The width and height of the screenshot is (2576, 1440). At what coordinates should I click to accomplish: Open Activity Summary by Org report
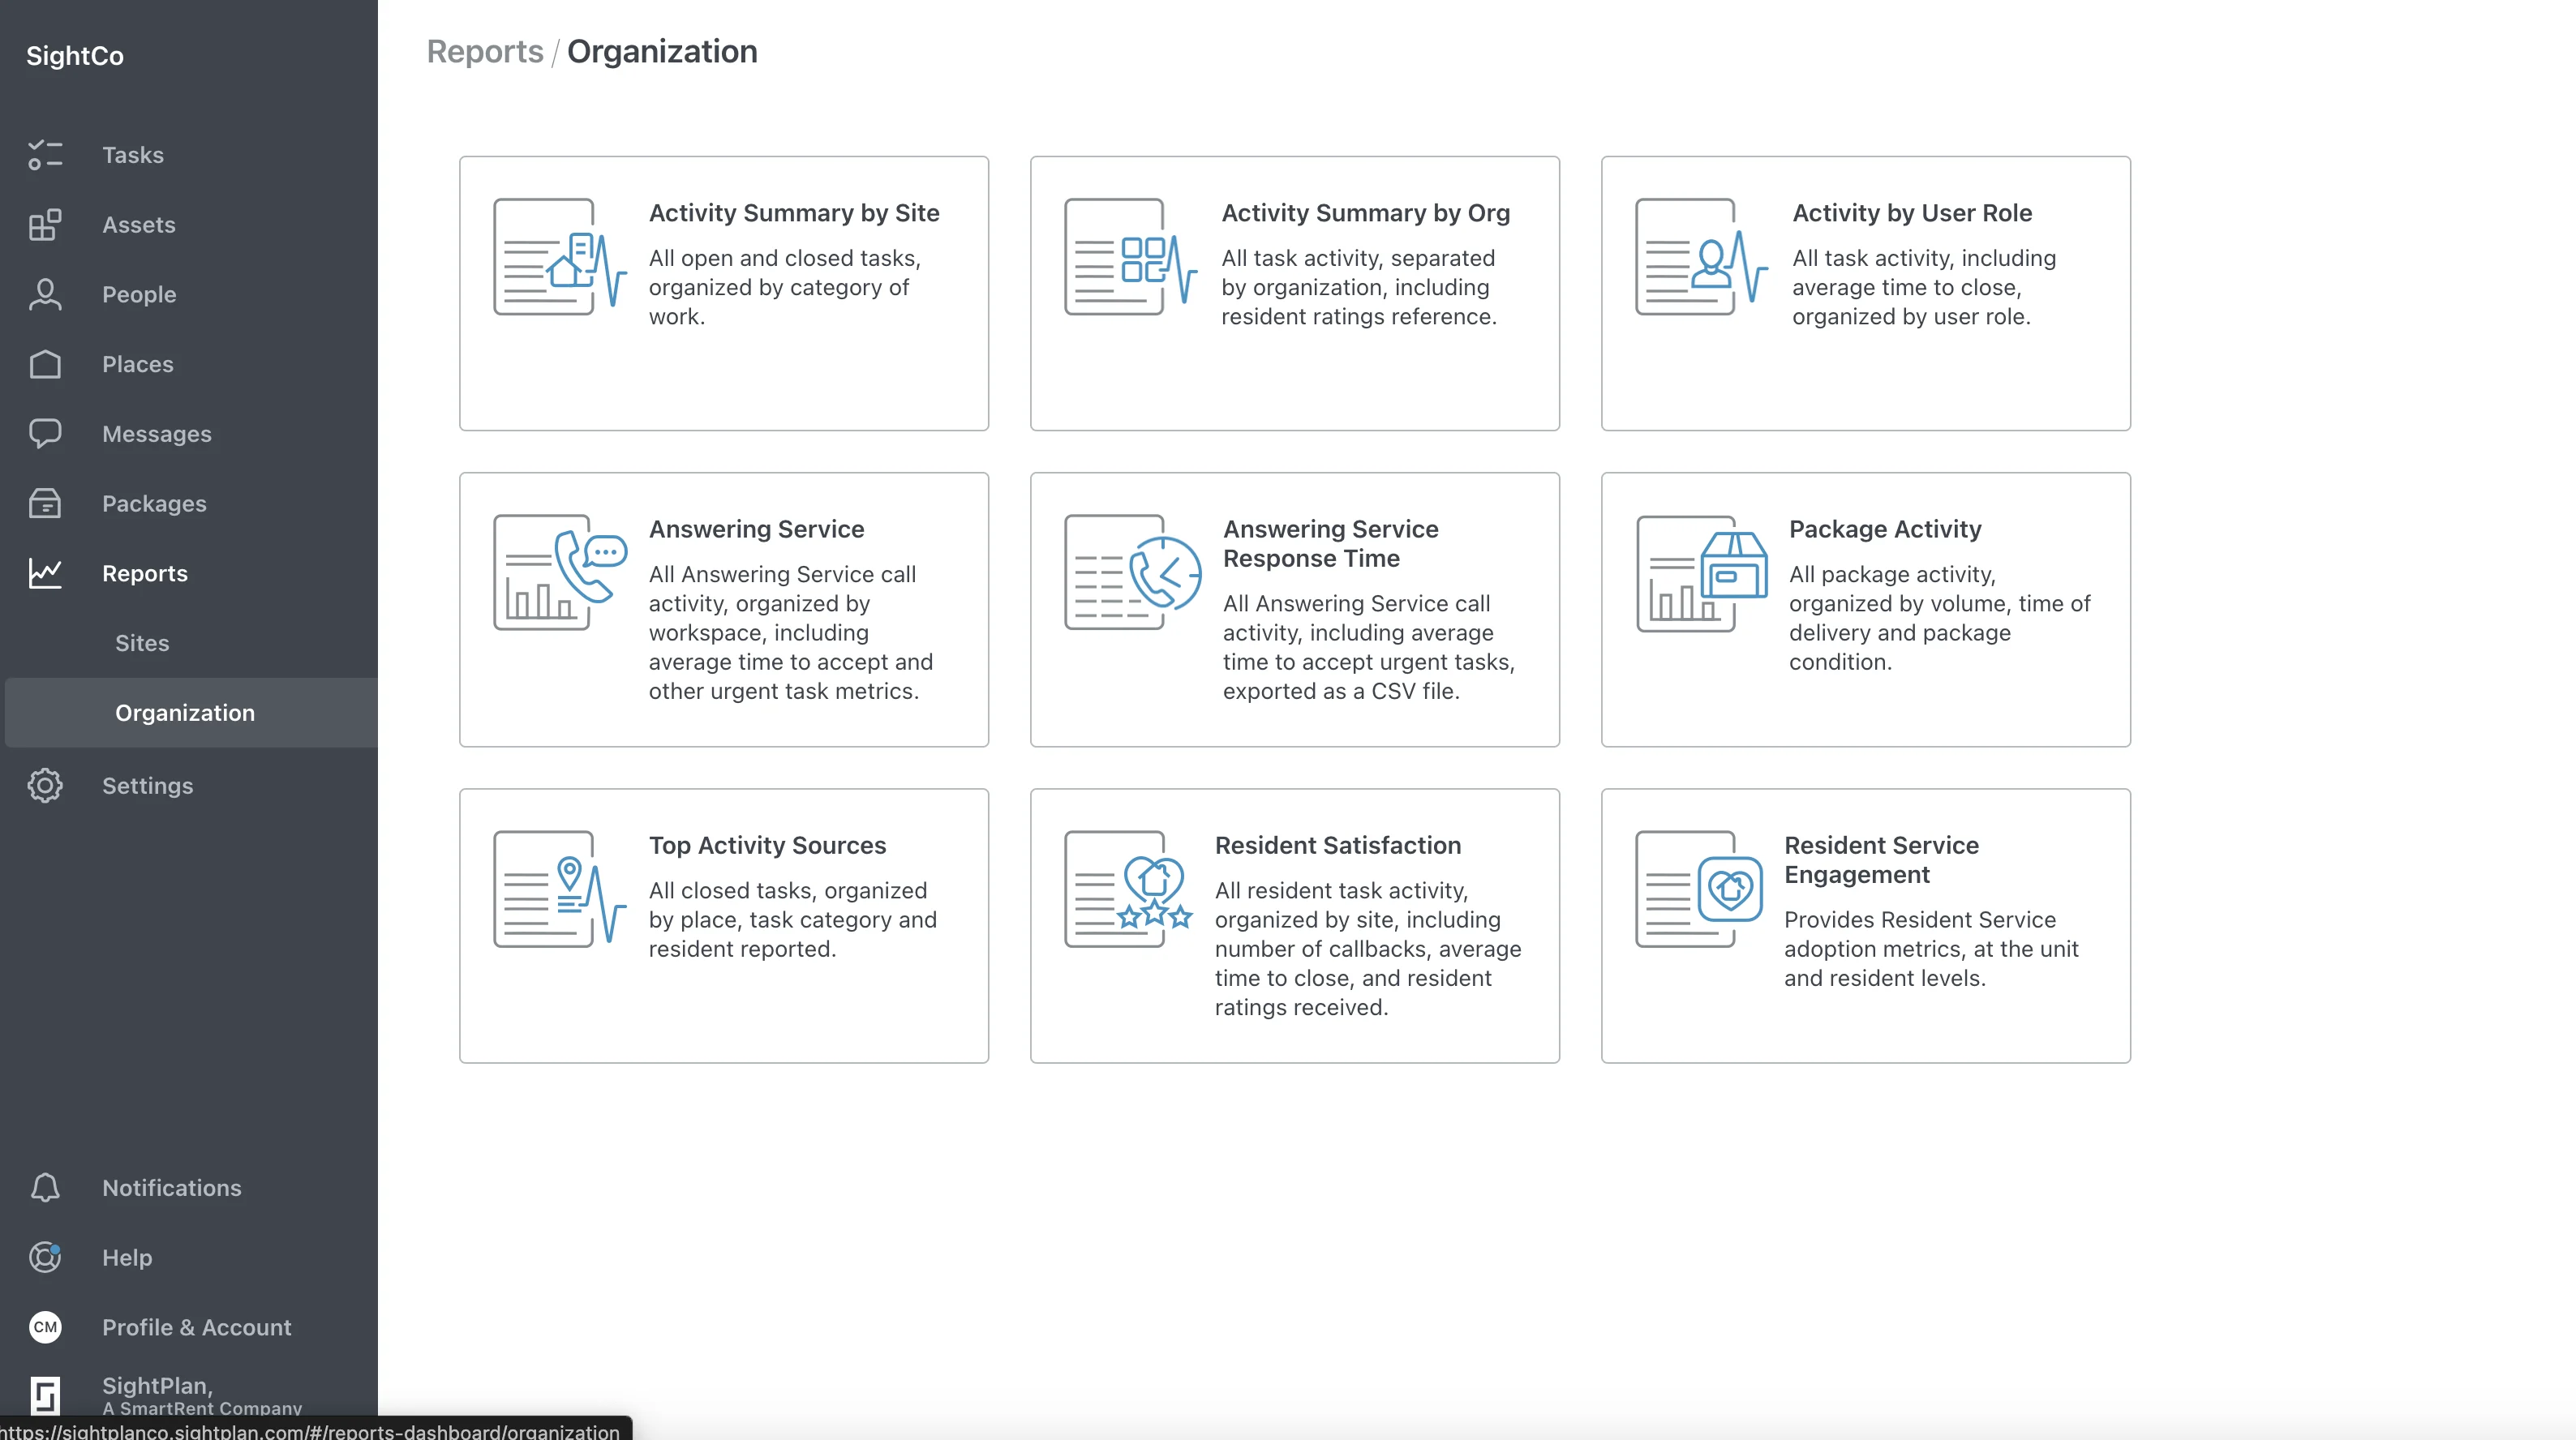[1365, 213]
